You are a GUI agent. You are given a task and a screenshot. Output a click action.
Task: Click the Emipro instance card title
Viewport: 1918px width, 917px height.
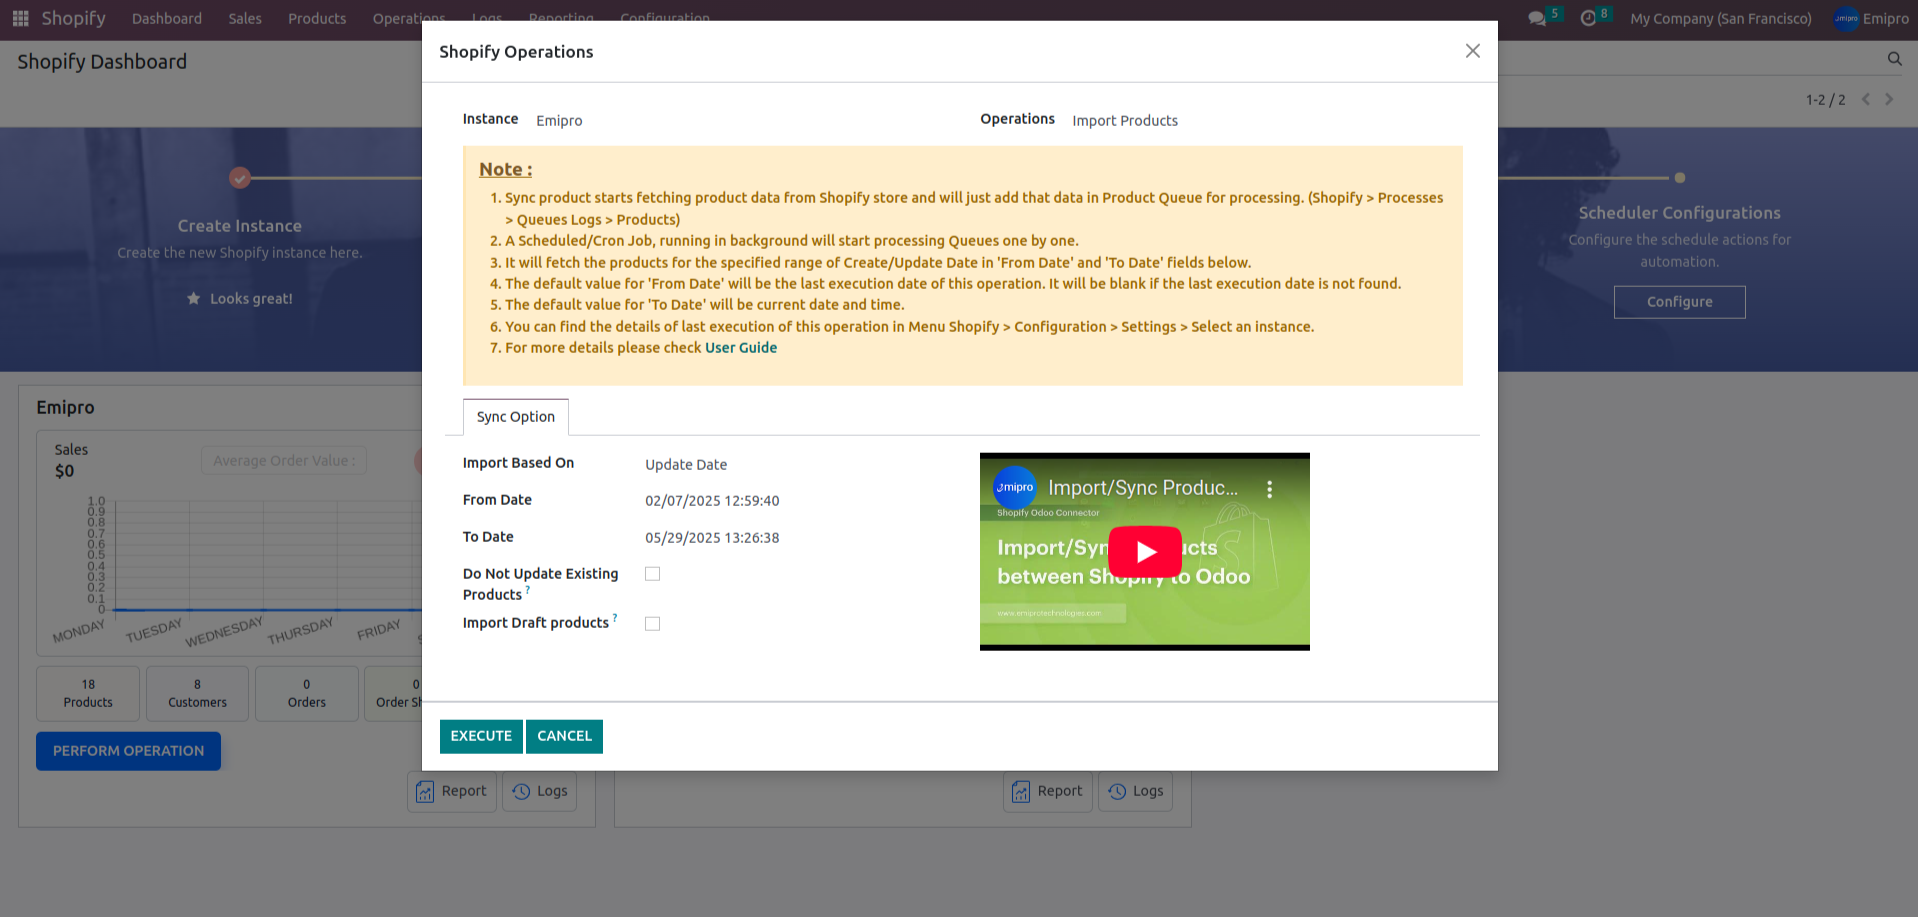tap(65, 407)
